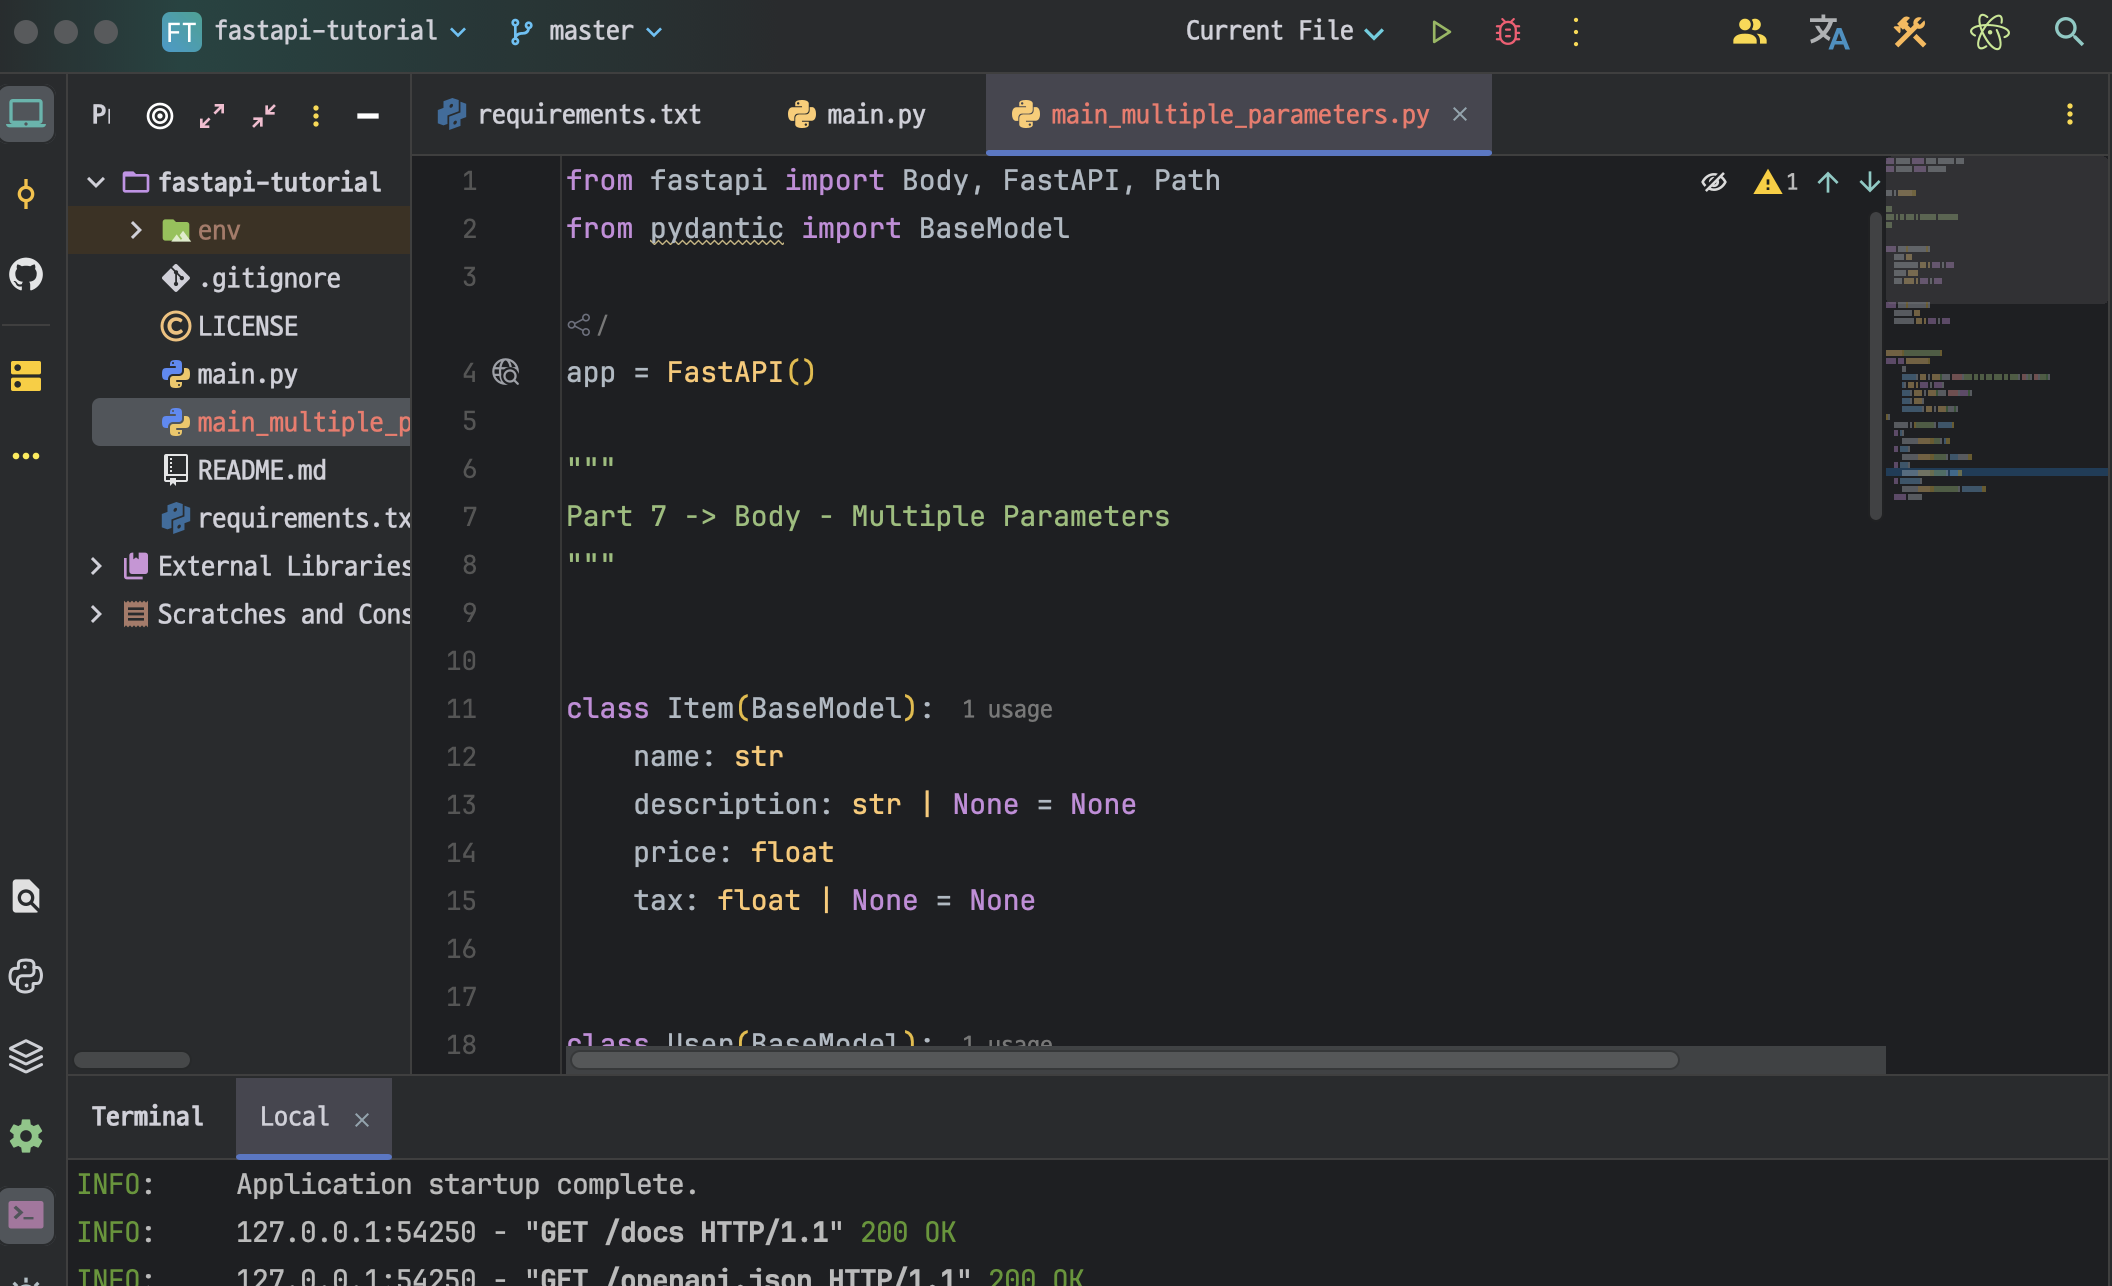Toggle highlighted problems with the crossed-eye icon
2112x1286 pixels.
1714,182
